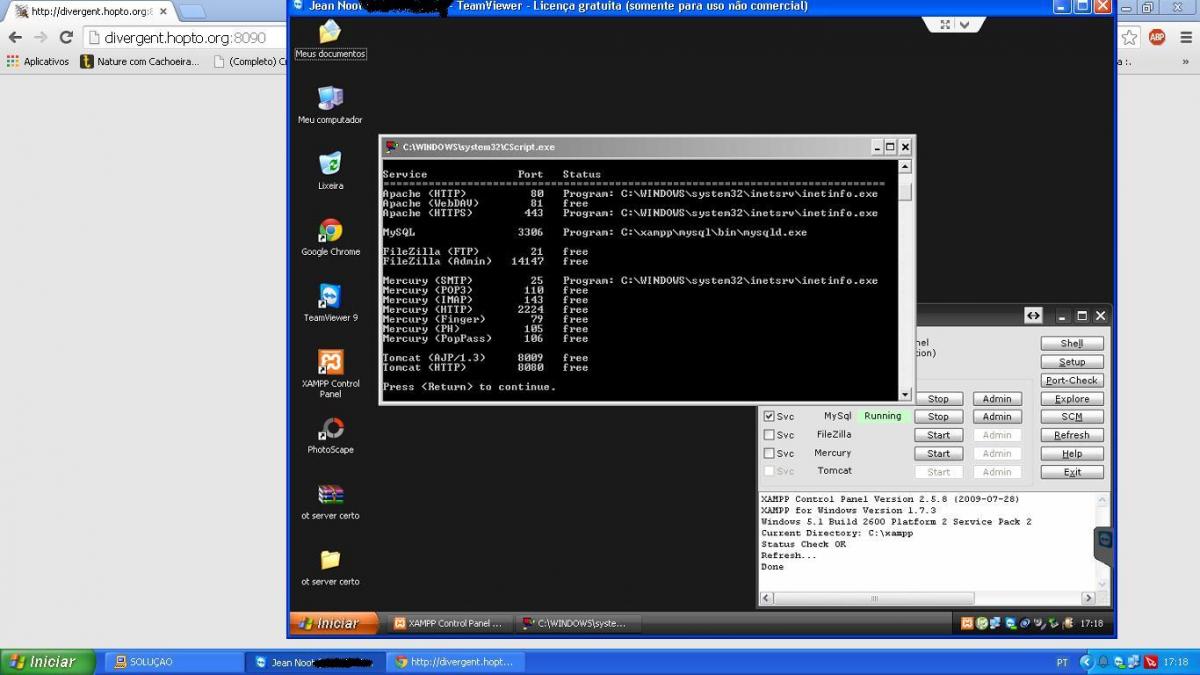The image size is (1200, 675).
Task: Click the CScript window title bar icon
Action: point(392,147)
